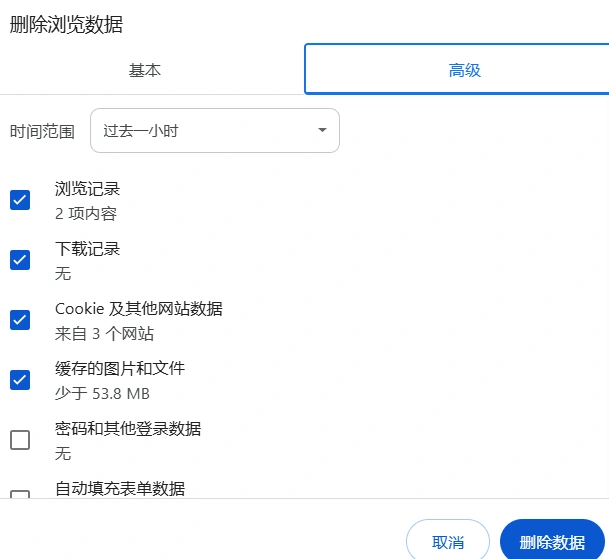Check 自动填充表单数据 checkbox
This screenshot has height=559, width=609.
coord(20,494)
